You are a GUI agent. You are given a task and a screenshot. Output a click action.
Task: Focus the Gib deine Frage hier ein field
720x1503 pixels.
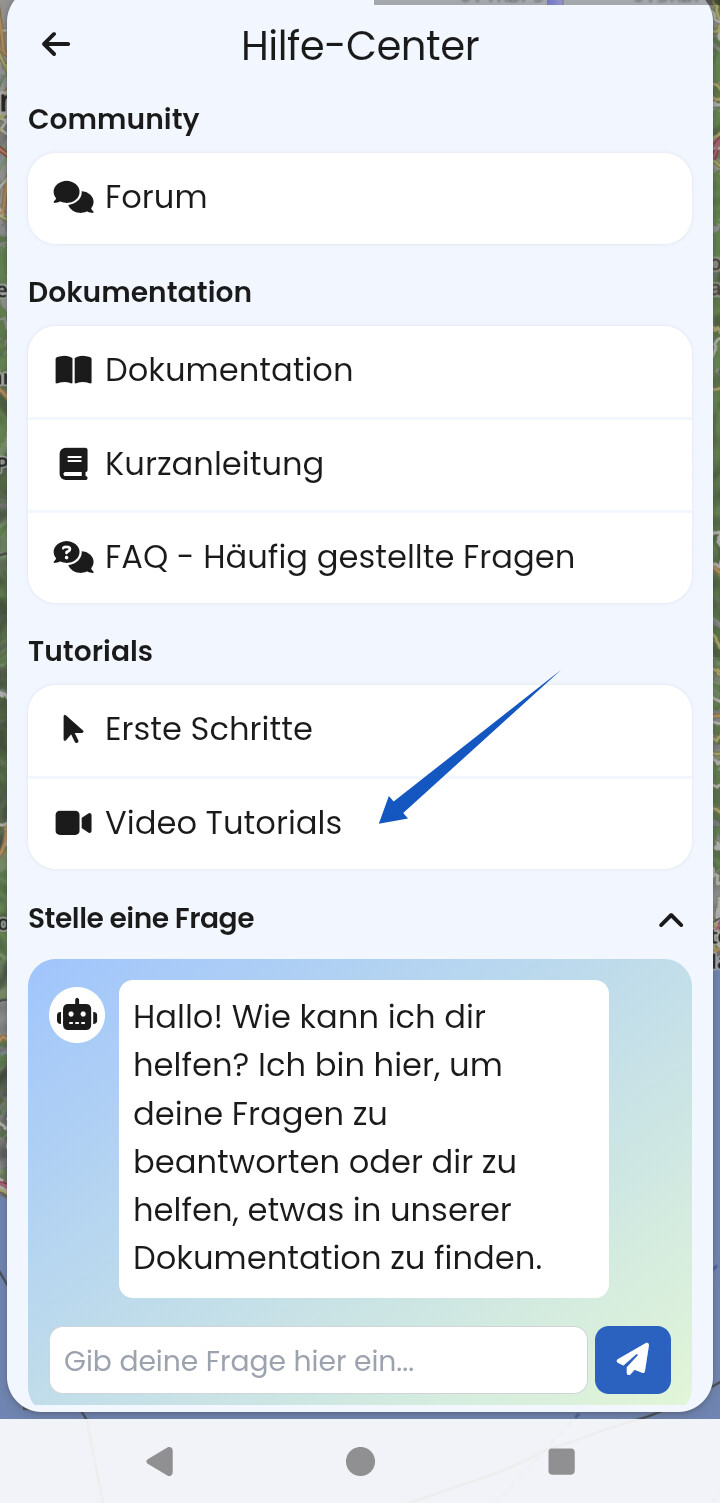318,1360
